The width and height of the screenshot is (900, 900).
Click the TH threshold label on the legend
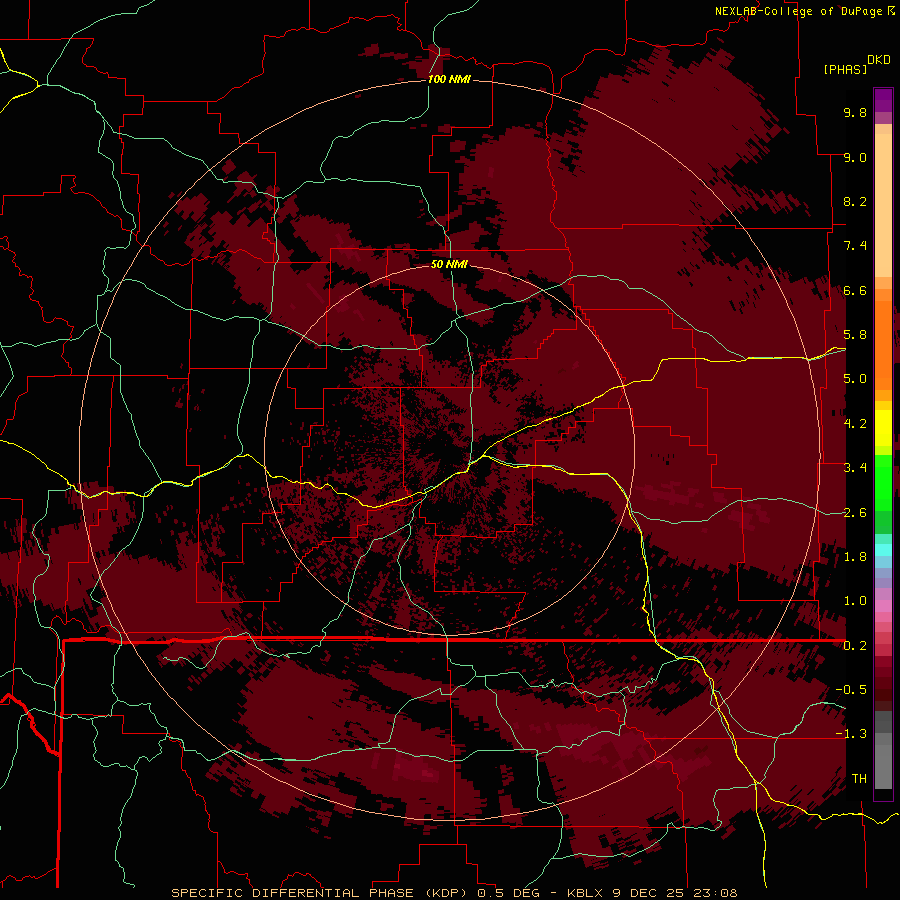859,779
